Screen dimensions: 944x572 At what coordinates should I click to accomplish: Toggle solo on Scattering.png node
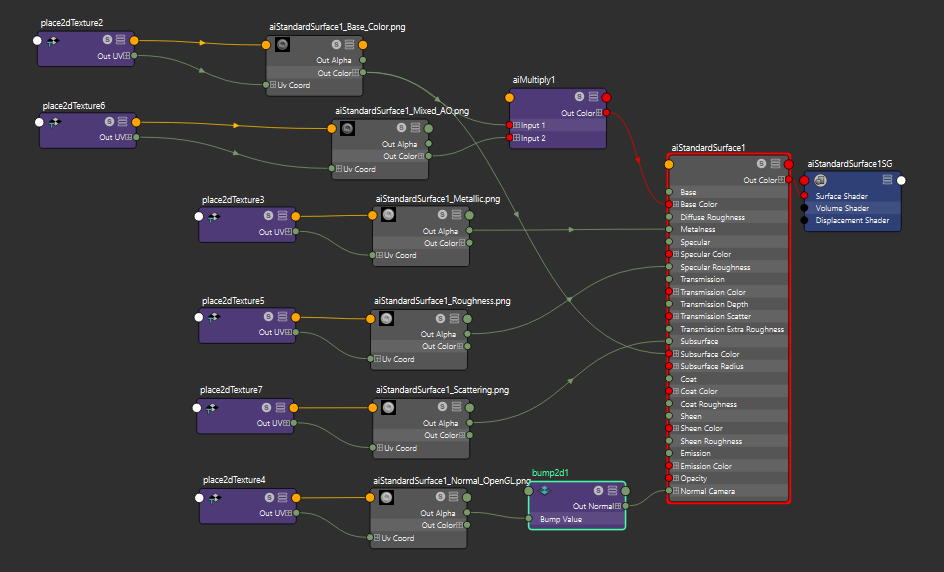tap(442, 407)
